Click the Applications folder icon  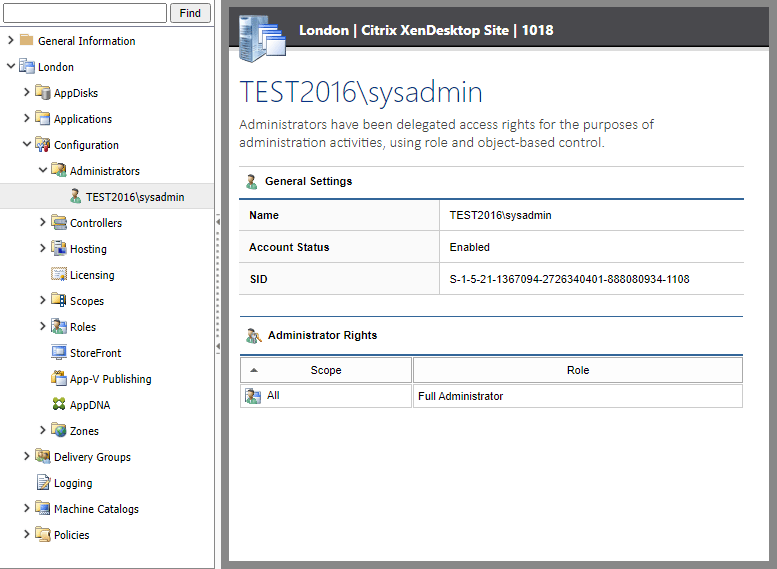point(43,118)
